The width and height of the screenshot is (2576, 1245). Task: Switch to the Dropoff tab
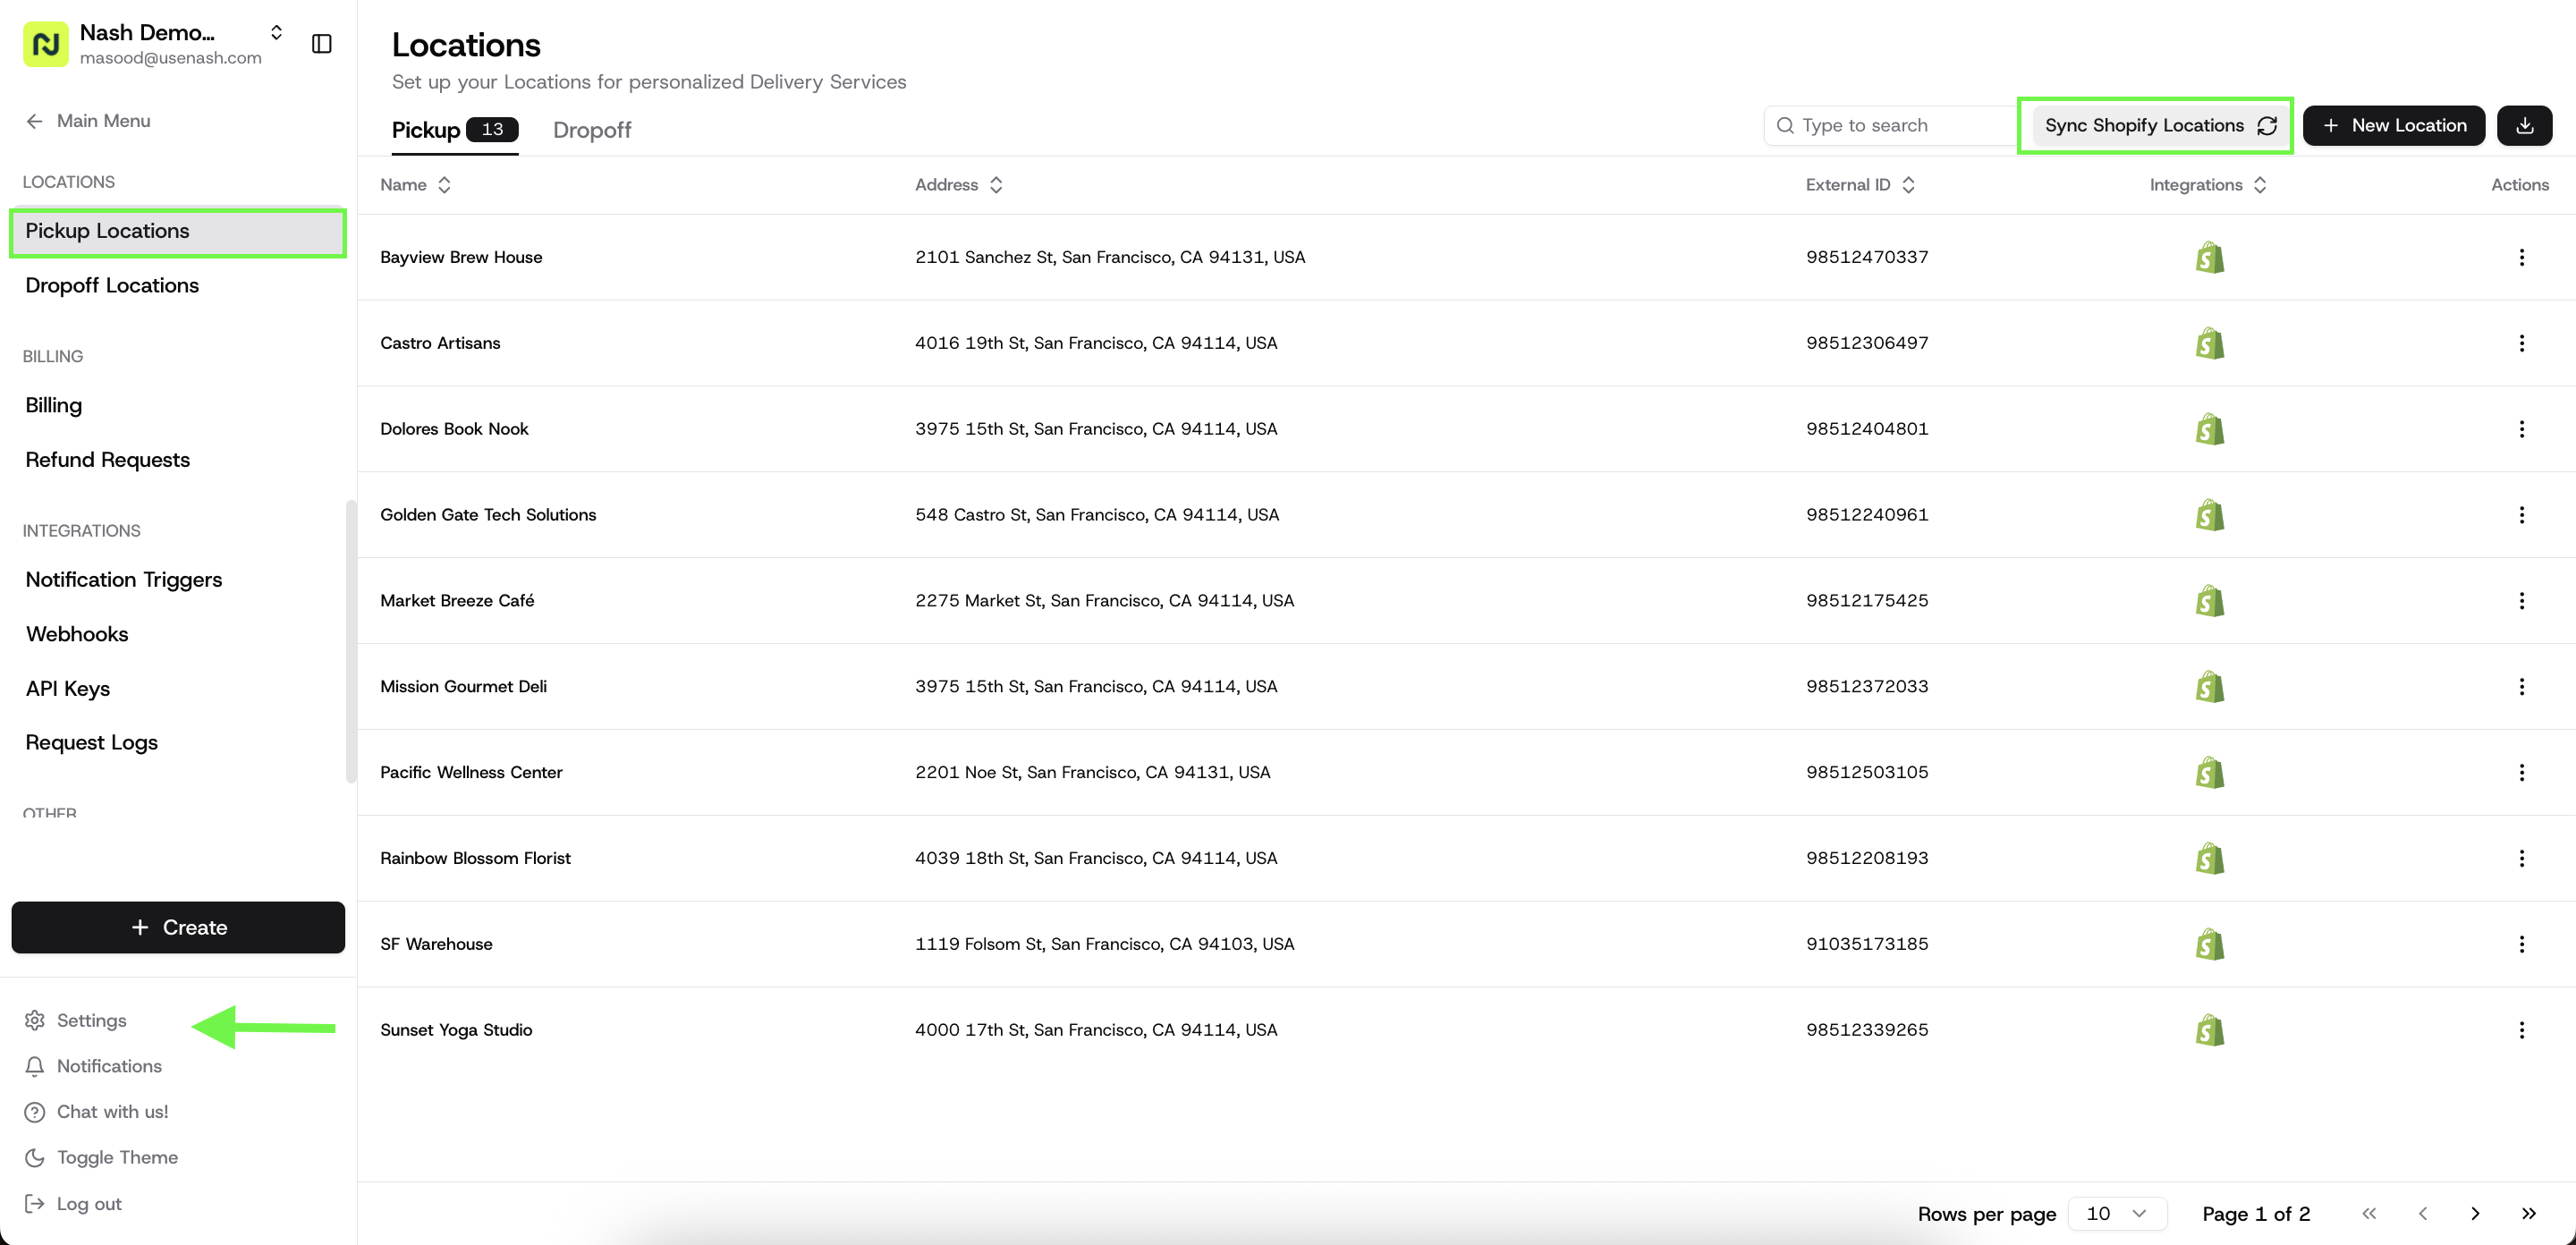(591, 130)
